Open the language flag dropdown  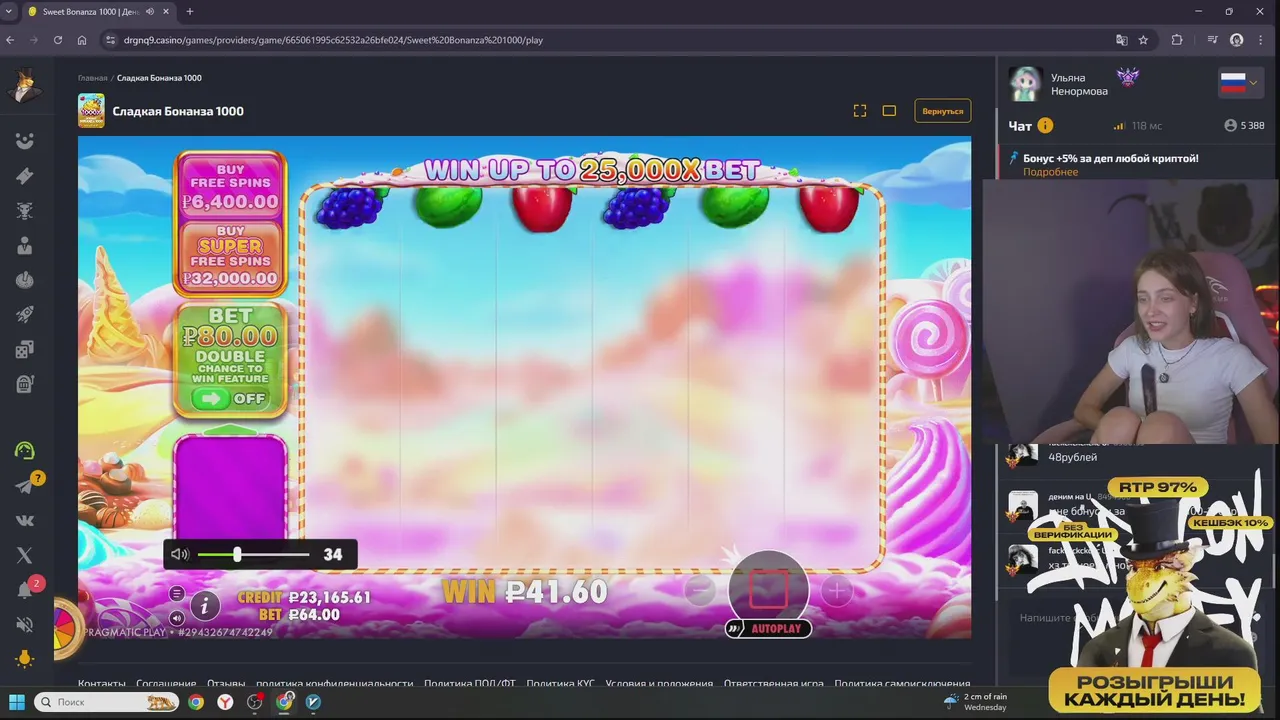pyautogui.click(x=1240, y=83)
